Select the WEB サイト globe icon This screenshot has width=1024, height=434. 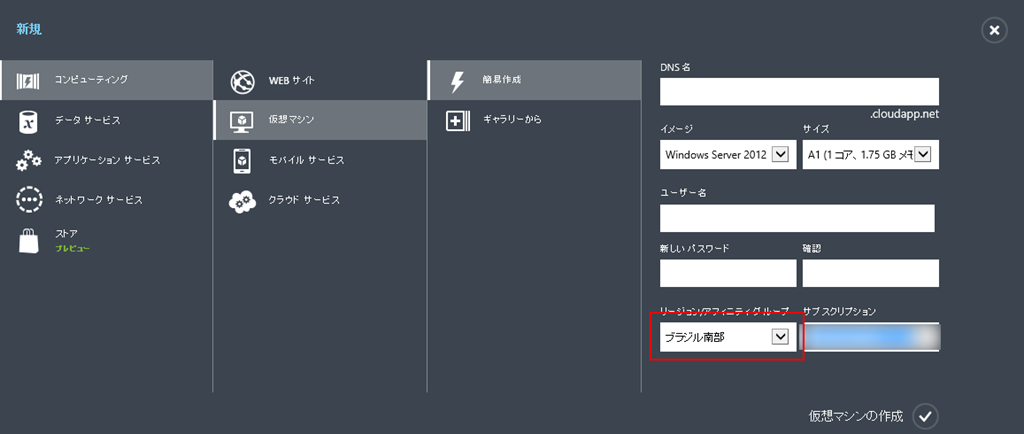[243, 80]
